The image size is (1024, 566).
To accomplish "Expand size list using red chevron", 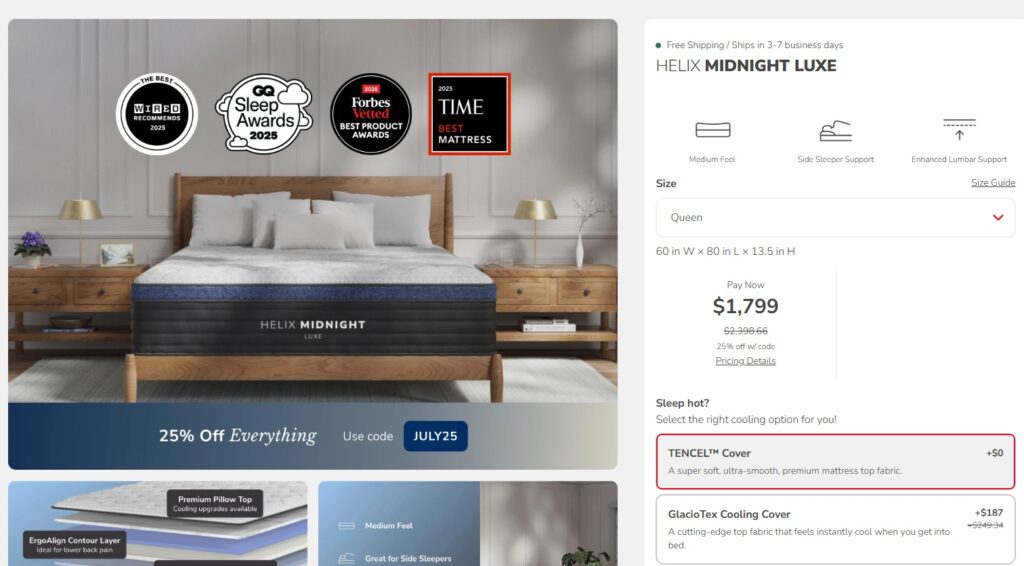I will (997, 217).
